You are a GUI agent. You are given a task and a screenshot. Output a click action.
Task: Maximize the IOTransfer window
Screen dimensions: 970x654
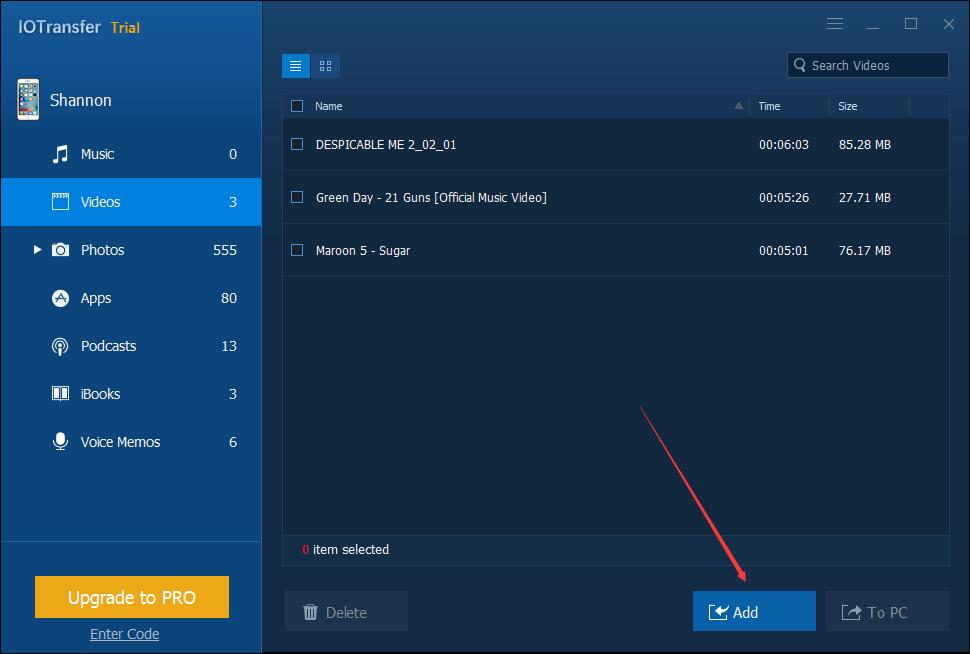point(911,24)
